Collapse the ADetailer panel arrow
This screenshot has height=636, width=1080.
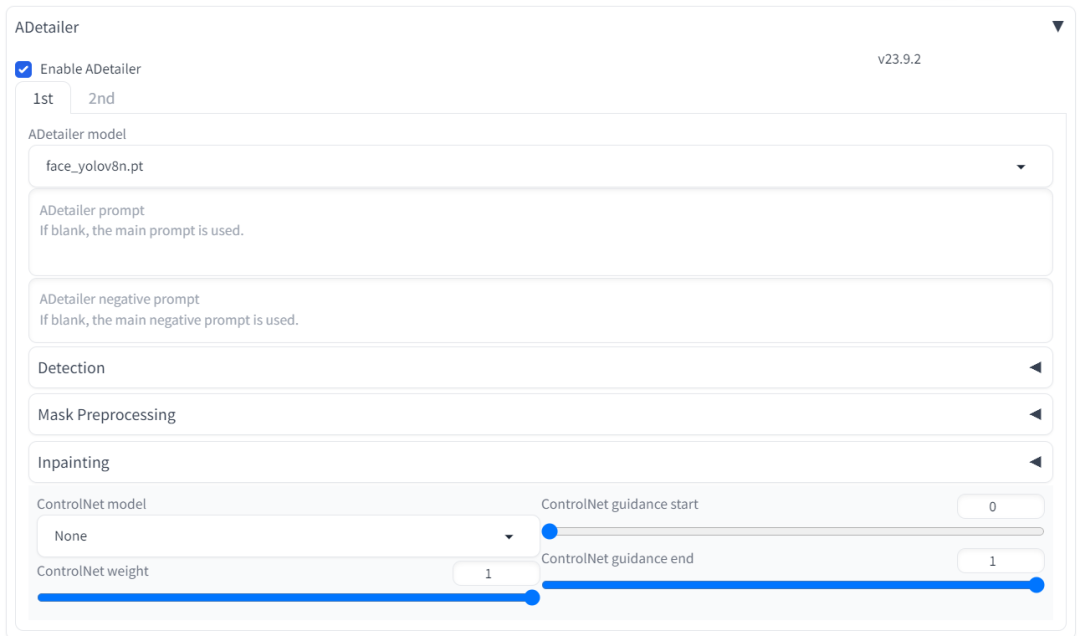pyautogui.click(x=1057, y=27)
